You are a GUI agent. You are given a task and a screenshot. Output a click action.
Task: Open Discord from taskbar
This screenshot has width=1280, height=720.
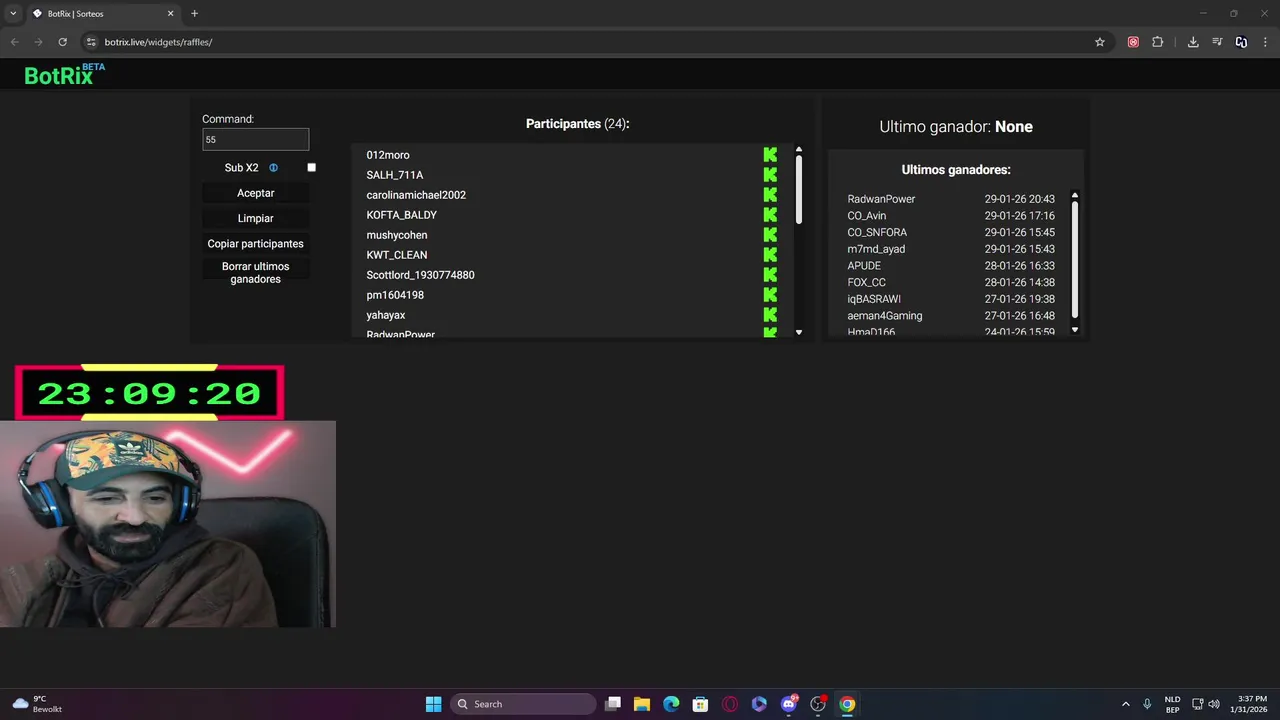pos(789,704)
